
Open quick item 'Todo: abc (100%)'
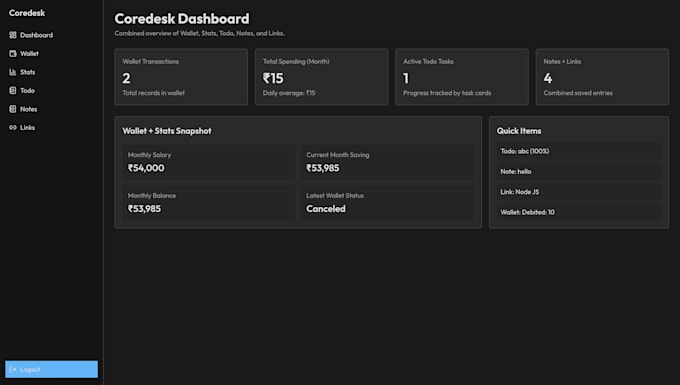coord(579,151)
